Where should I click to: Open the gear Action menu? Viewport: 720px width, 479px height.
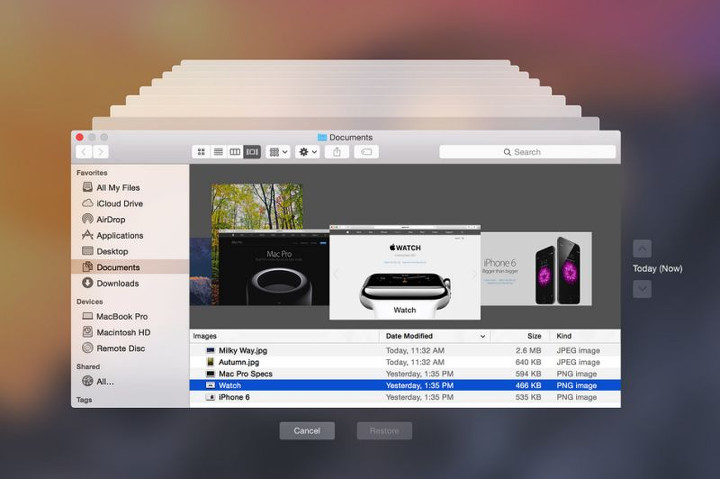tap(308, 152)
